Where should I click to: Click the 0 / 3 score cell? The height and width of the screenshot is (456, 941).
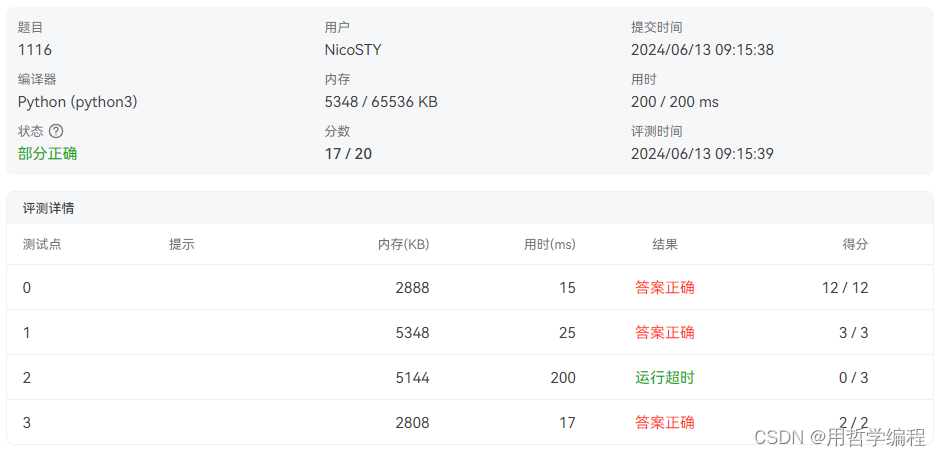[x=853, y=377]
